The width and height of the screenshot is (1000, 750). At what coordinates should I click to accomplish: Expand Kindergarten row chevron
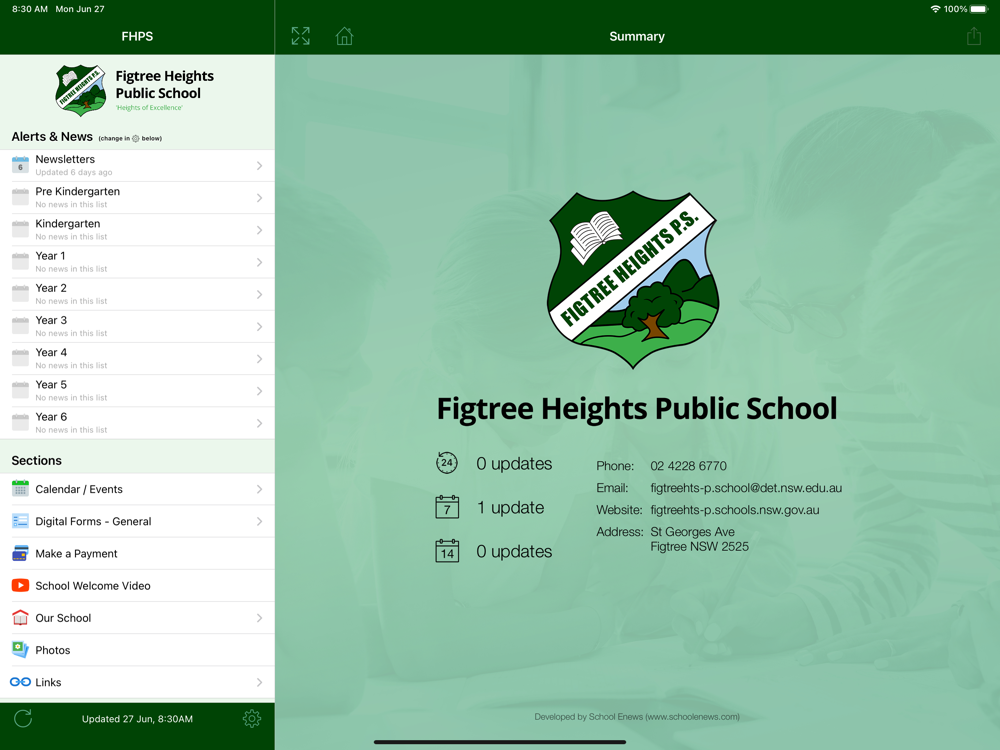pyautogui.click(x=260, y=230)
